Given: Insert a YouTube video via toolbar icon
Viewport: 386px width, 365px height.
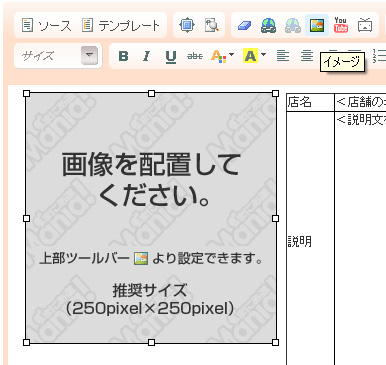Looking at the screenshot, I should [x=341, y=25].
